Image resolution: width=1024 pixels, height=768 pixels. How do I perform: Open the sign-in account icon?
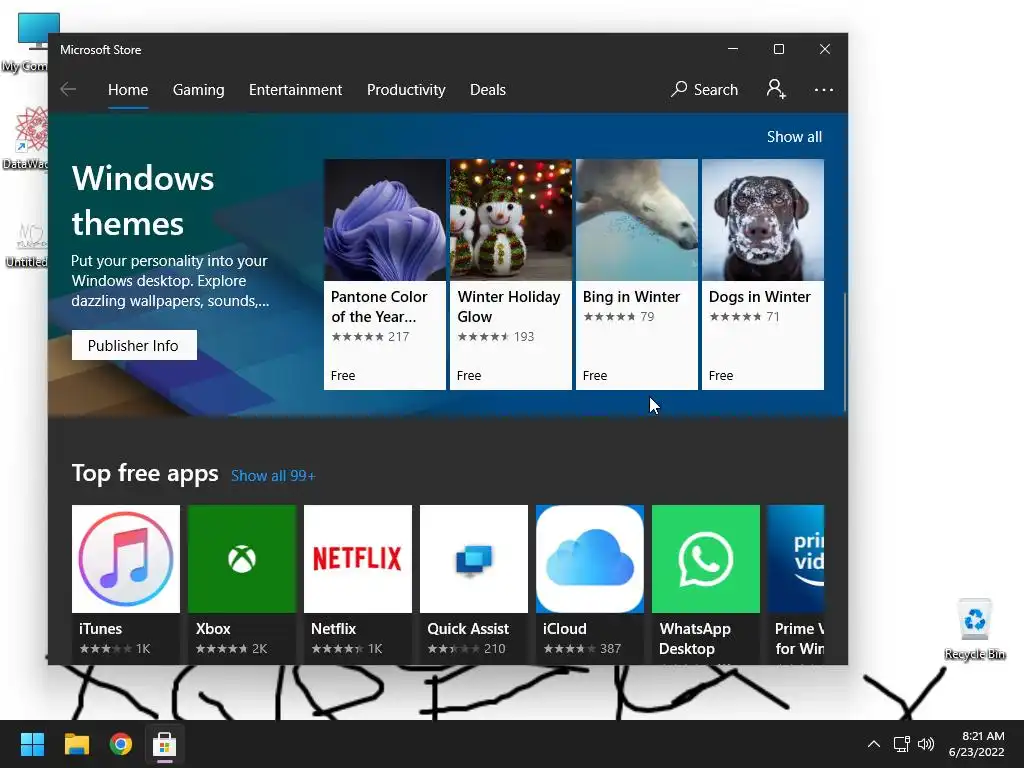pos(776,89)
